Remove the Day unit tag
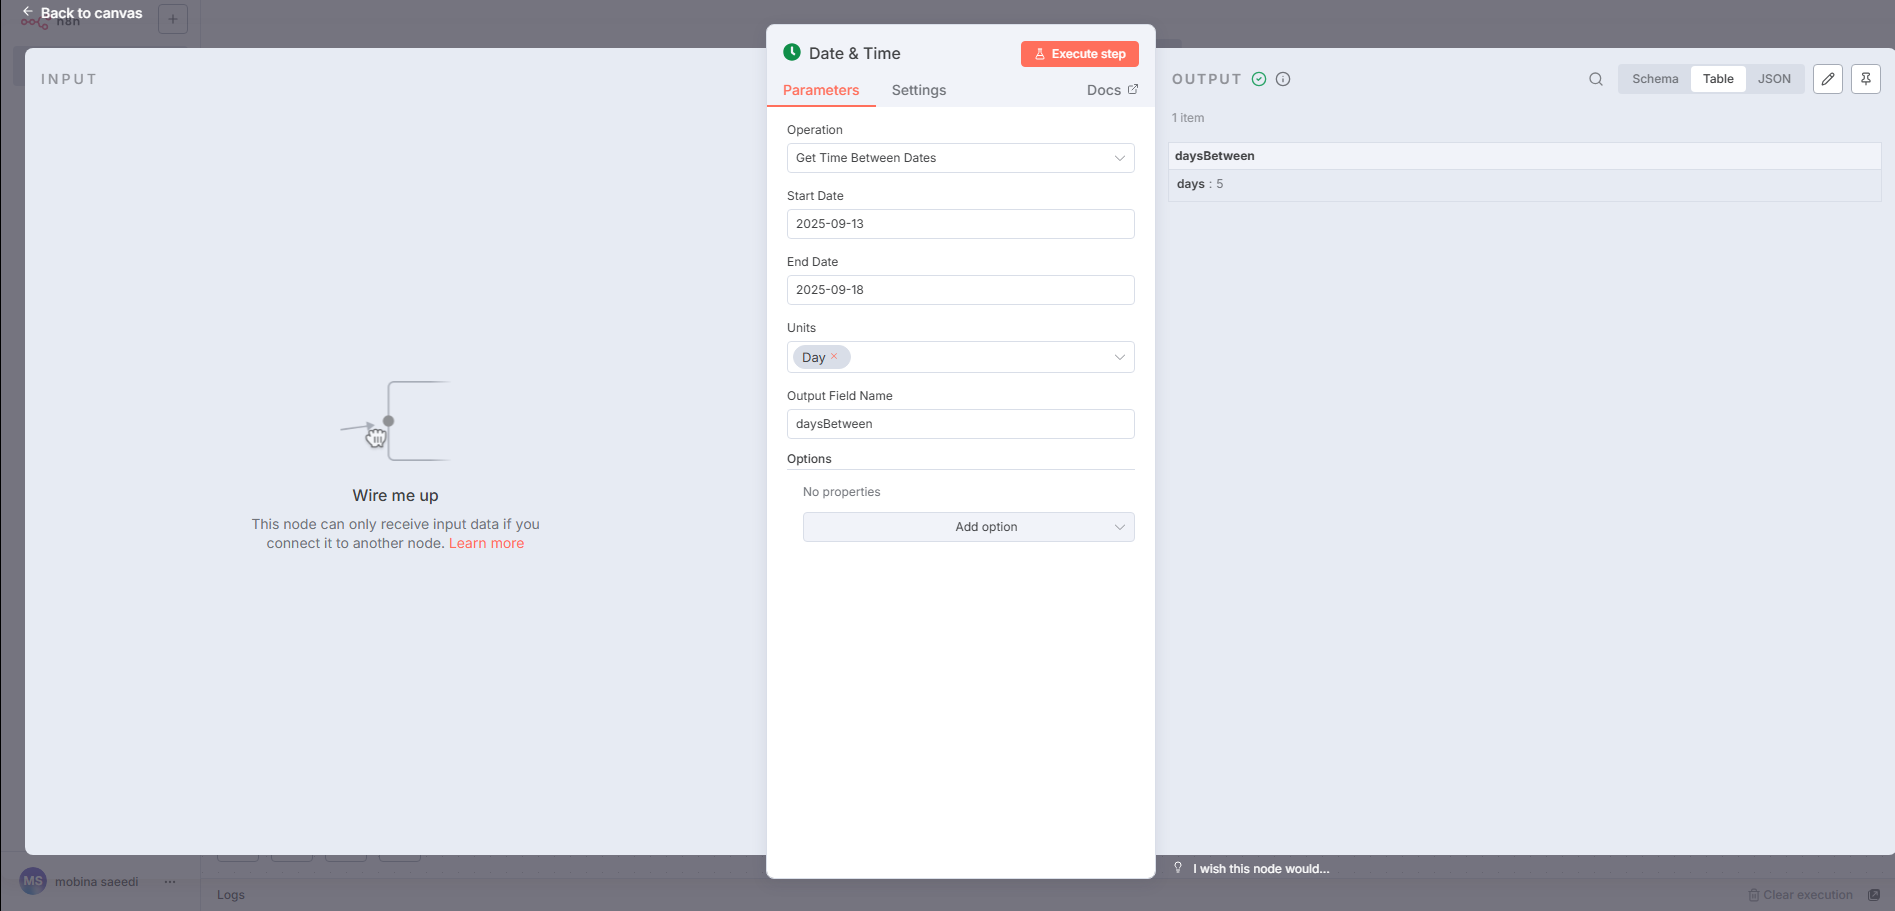Viewport: 1895px width, 911px height. point(834,357)
